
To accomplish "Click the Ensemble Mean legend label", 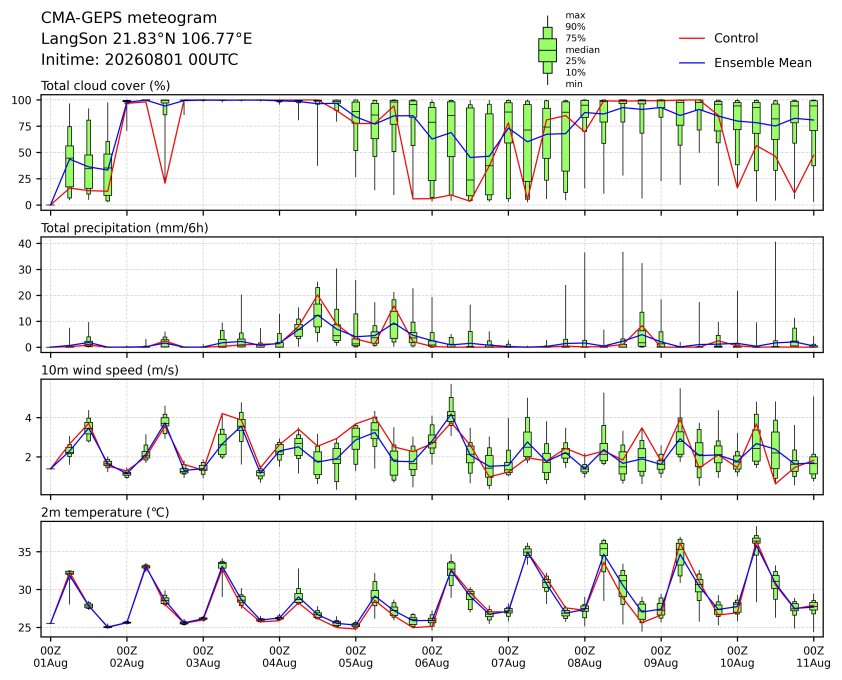I will pos(763,63).
